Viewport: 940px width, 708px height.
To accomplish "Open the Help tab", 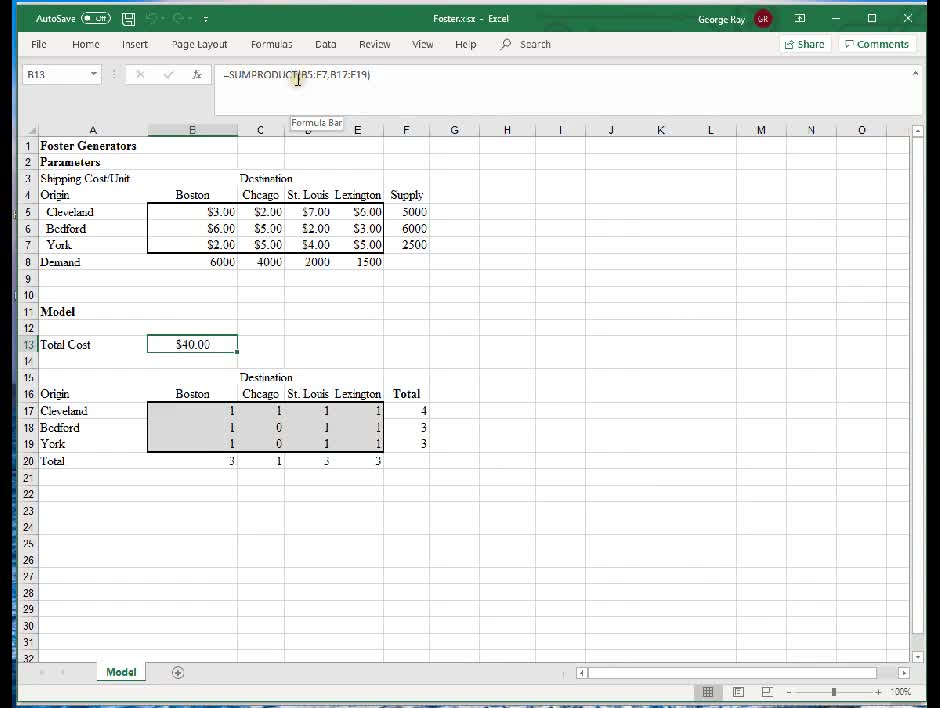I will tap(465, 44).
